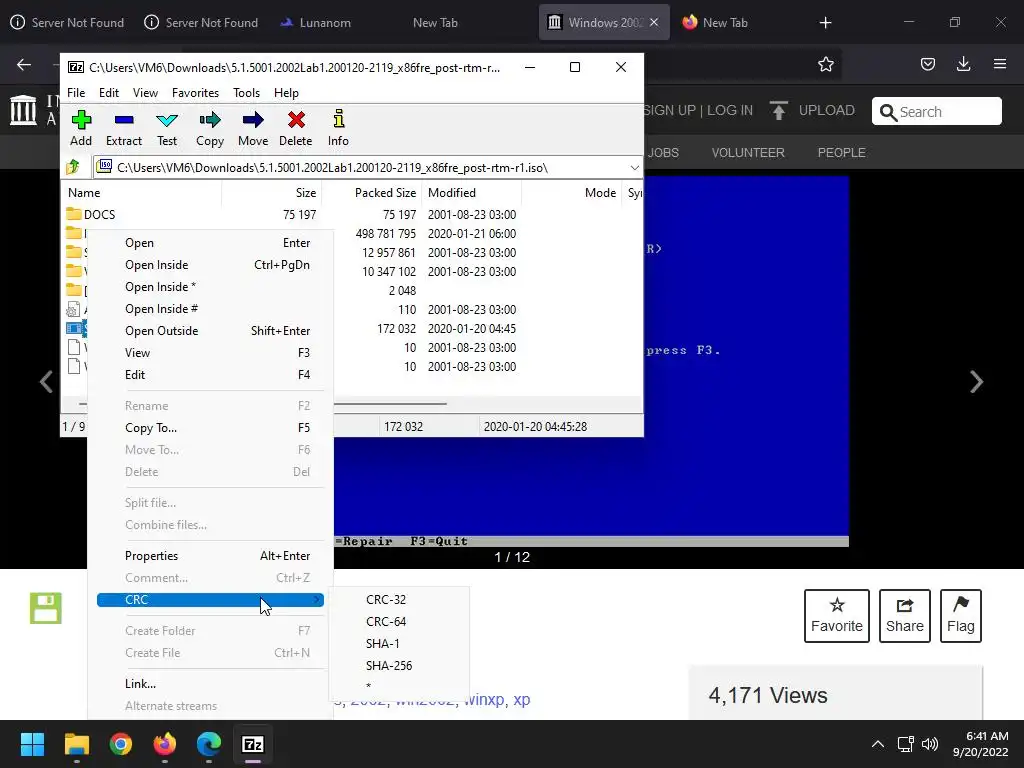The image size is (1024, 768).
Task: Choose Link... from context menu
Action: [x=210, y=684]
